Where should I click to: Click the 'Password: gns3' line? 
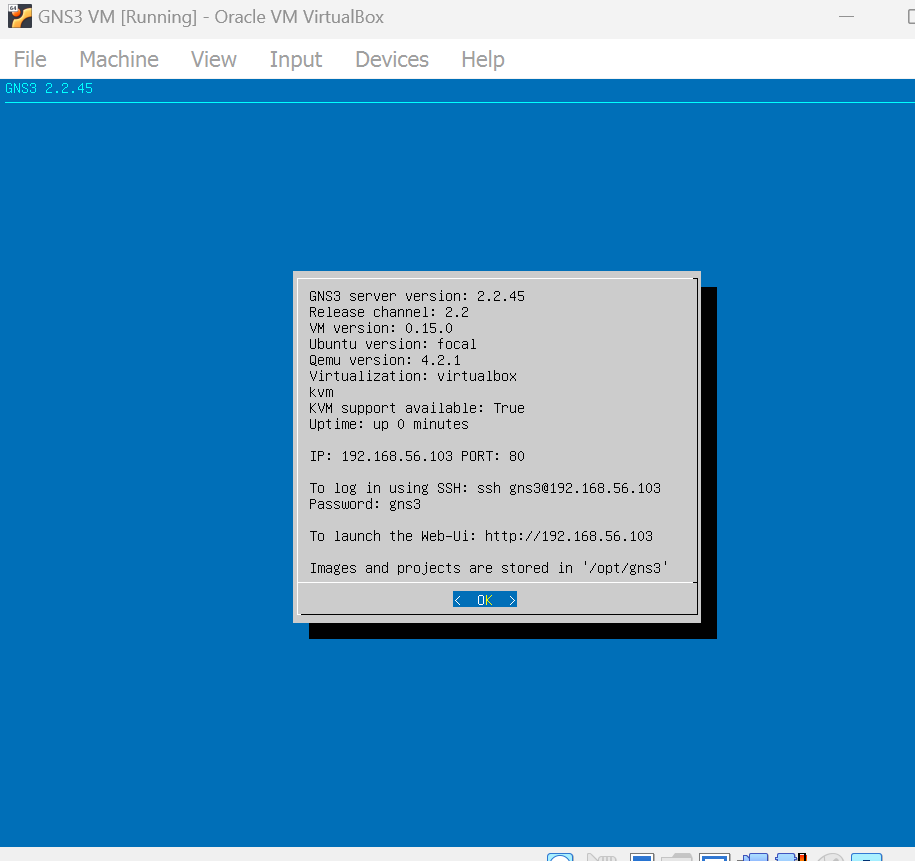point(365,504)
